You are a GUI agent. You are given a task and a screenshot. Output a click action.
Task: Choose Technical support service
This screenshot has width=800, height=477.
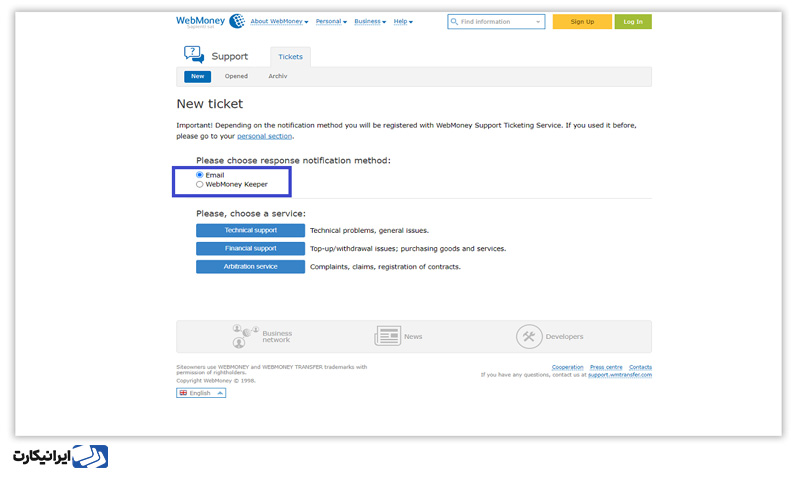[251, 231]
